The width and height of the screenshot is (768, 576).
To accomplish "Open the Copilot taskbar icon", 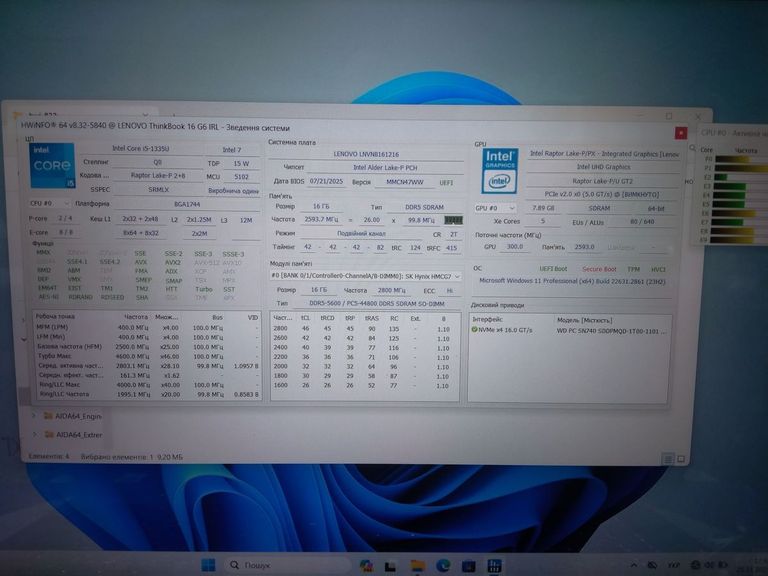I will pyautogui.click(x=366, y=566).
